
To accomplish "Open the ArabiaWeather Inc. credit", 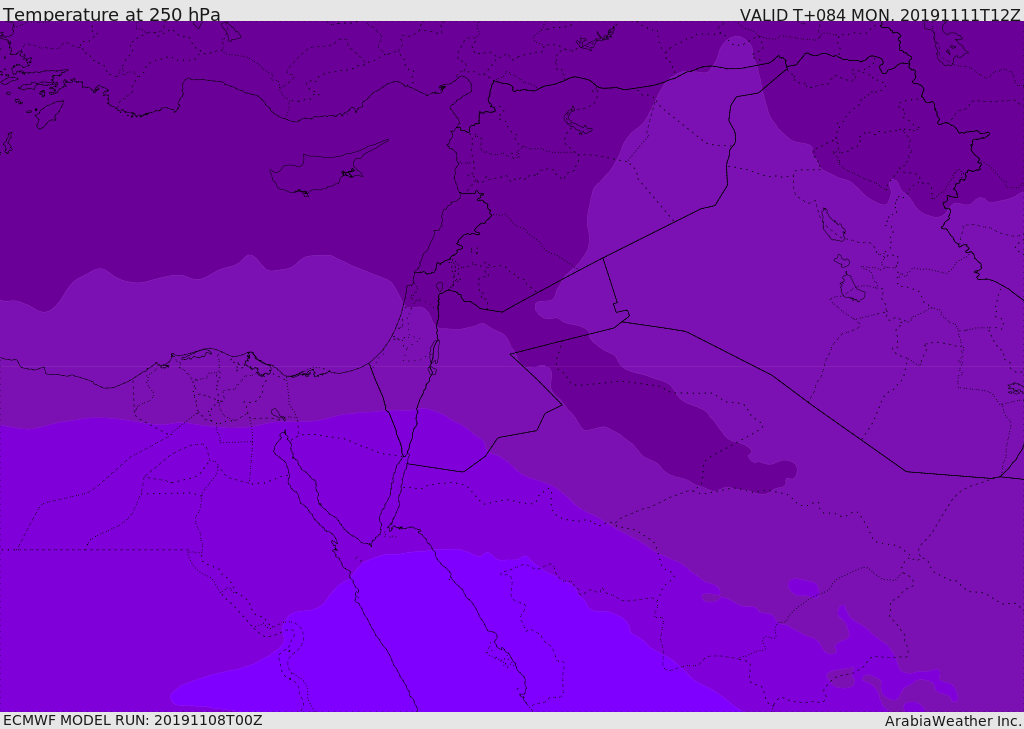I will point(953,721).
